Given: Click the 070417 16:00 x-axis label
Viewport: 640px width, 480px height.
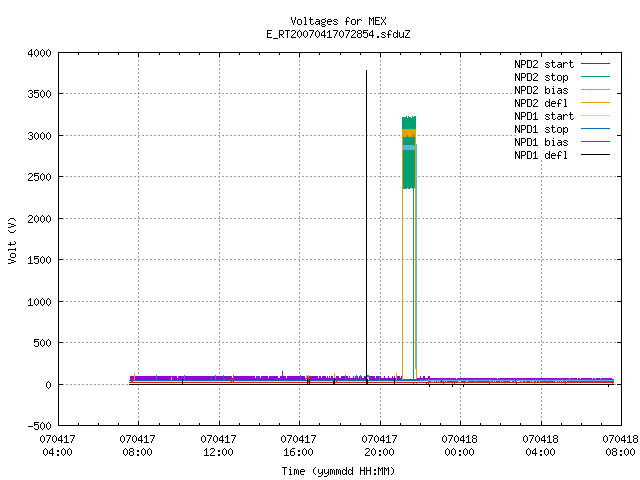Looking at the screenshot, I should pos(298,446).
